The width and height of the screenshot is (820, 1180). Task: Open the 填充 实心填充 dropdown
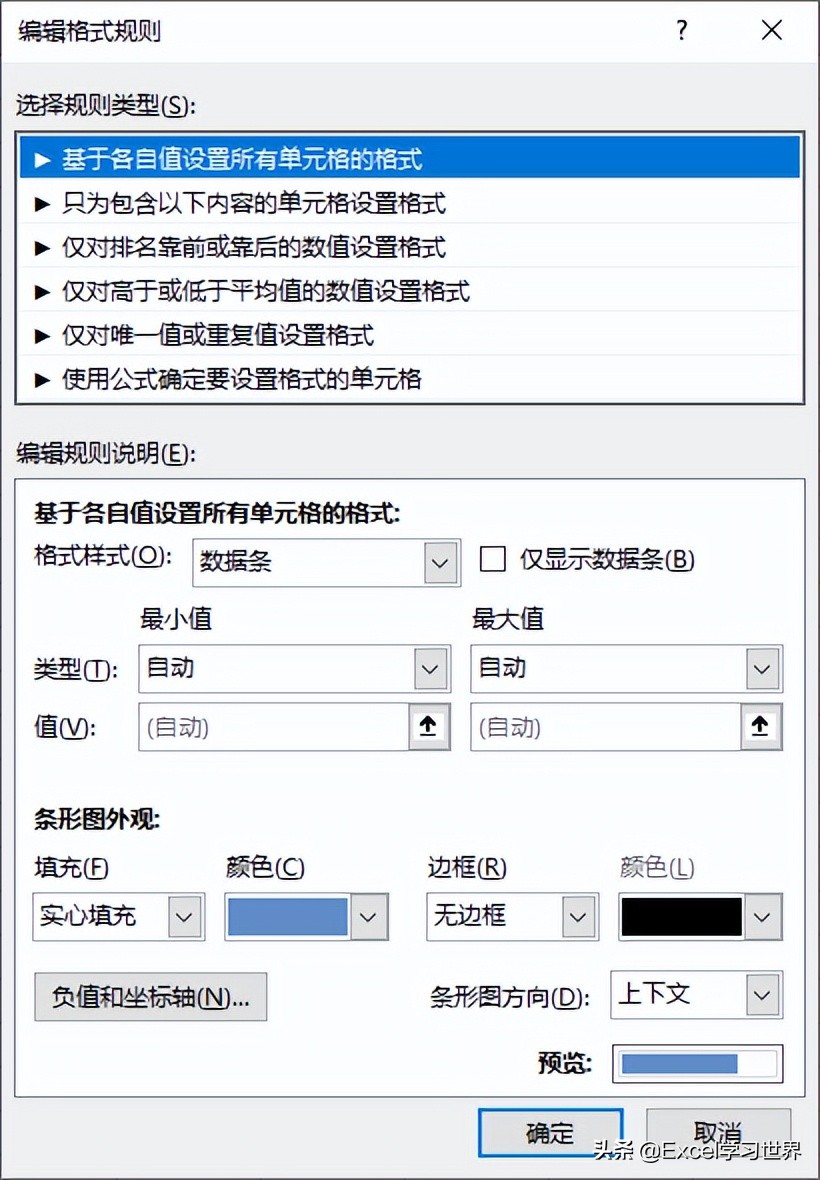pos(119,917)
